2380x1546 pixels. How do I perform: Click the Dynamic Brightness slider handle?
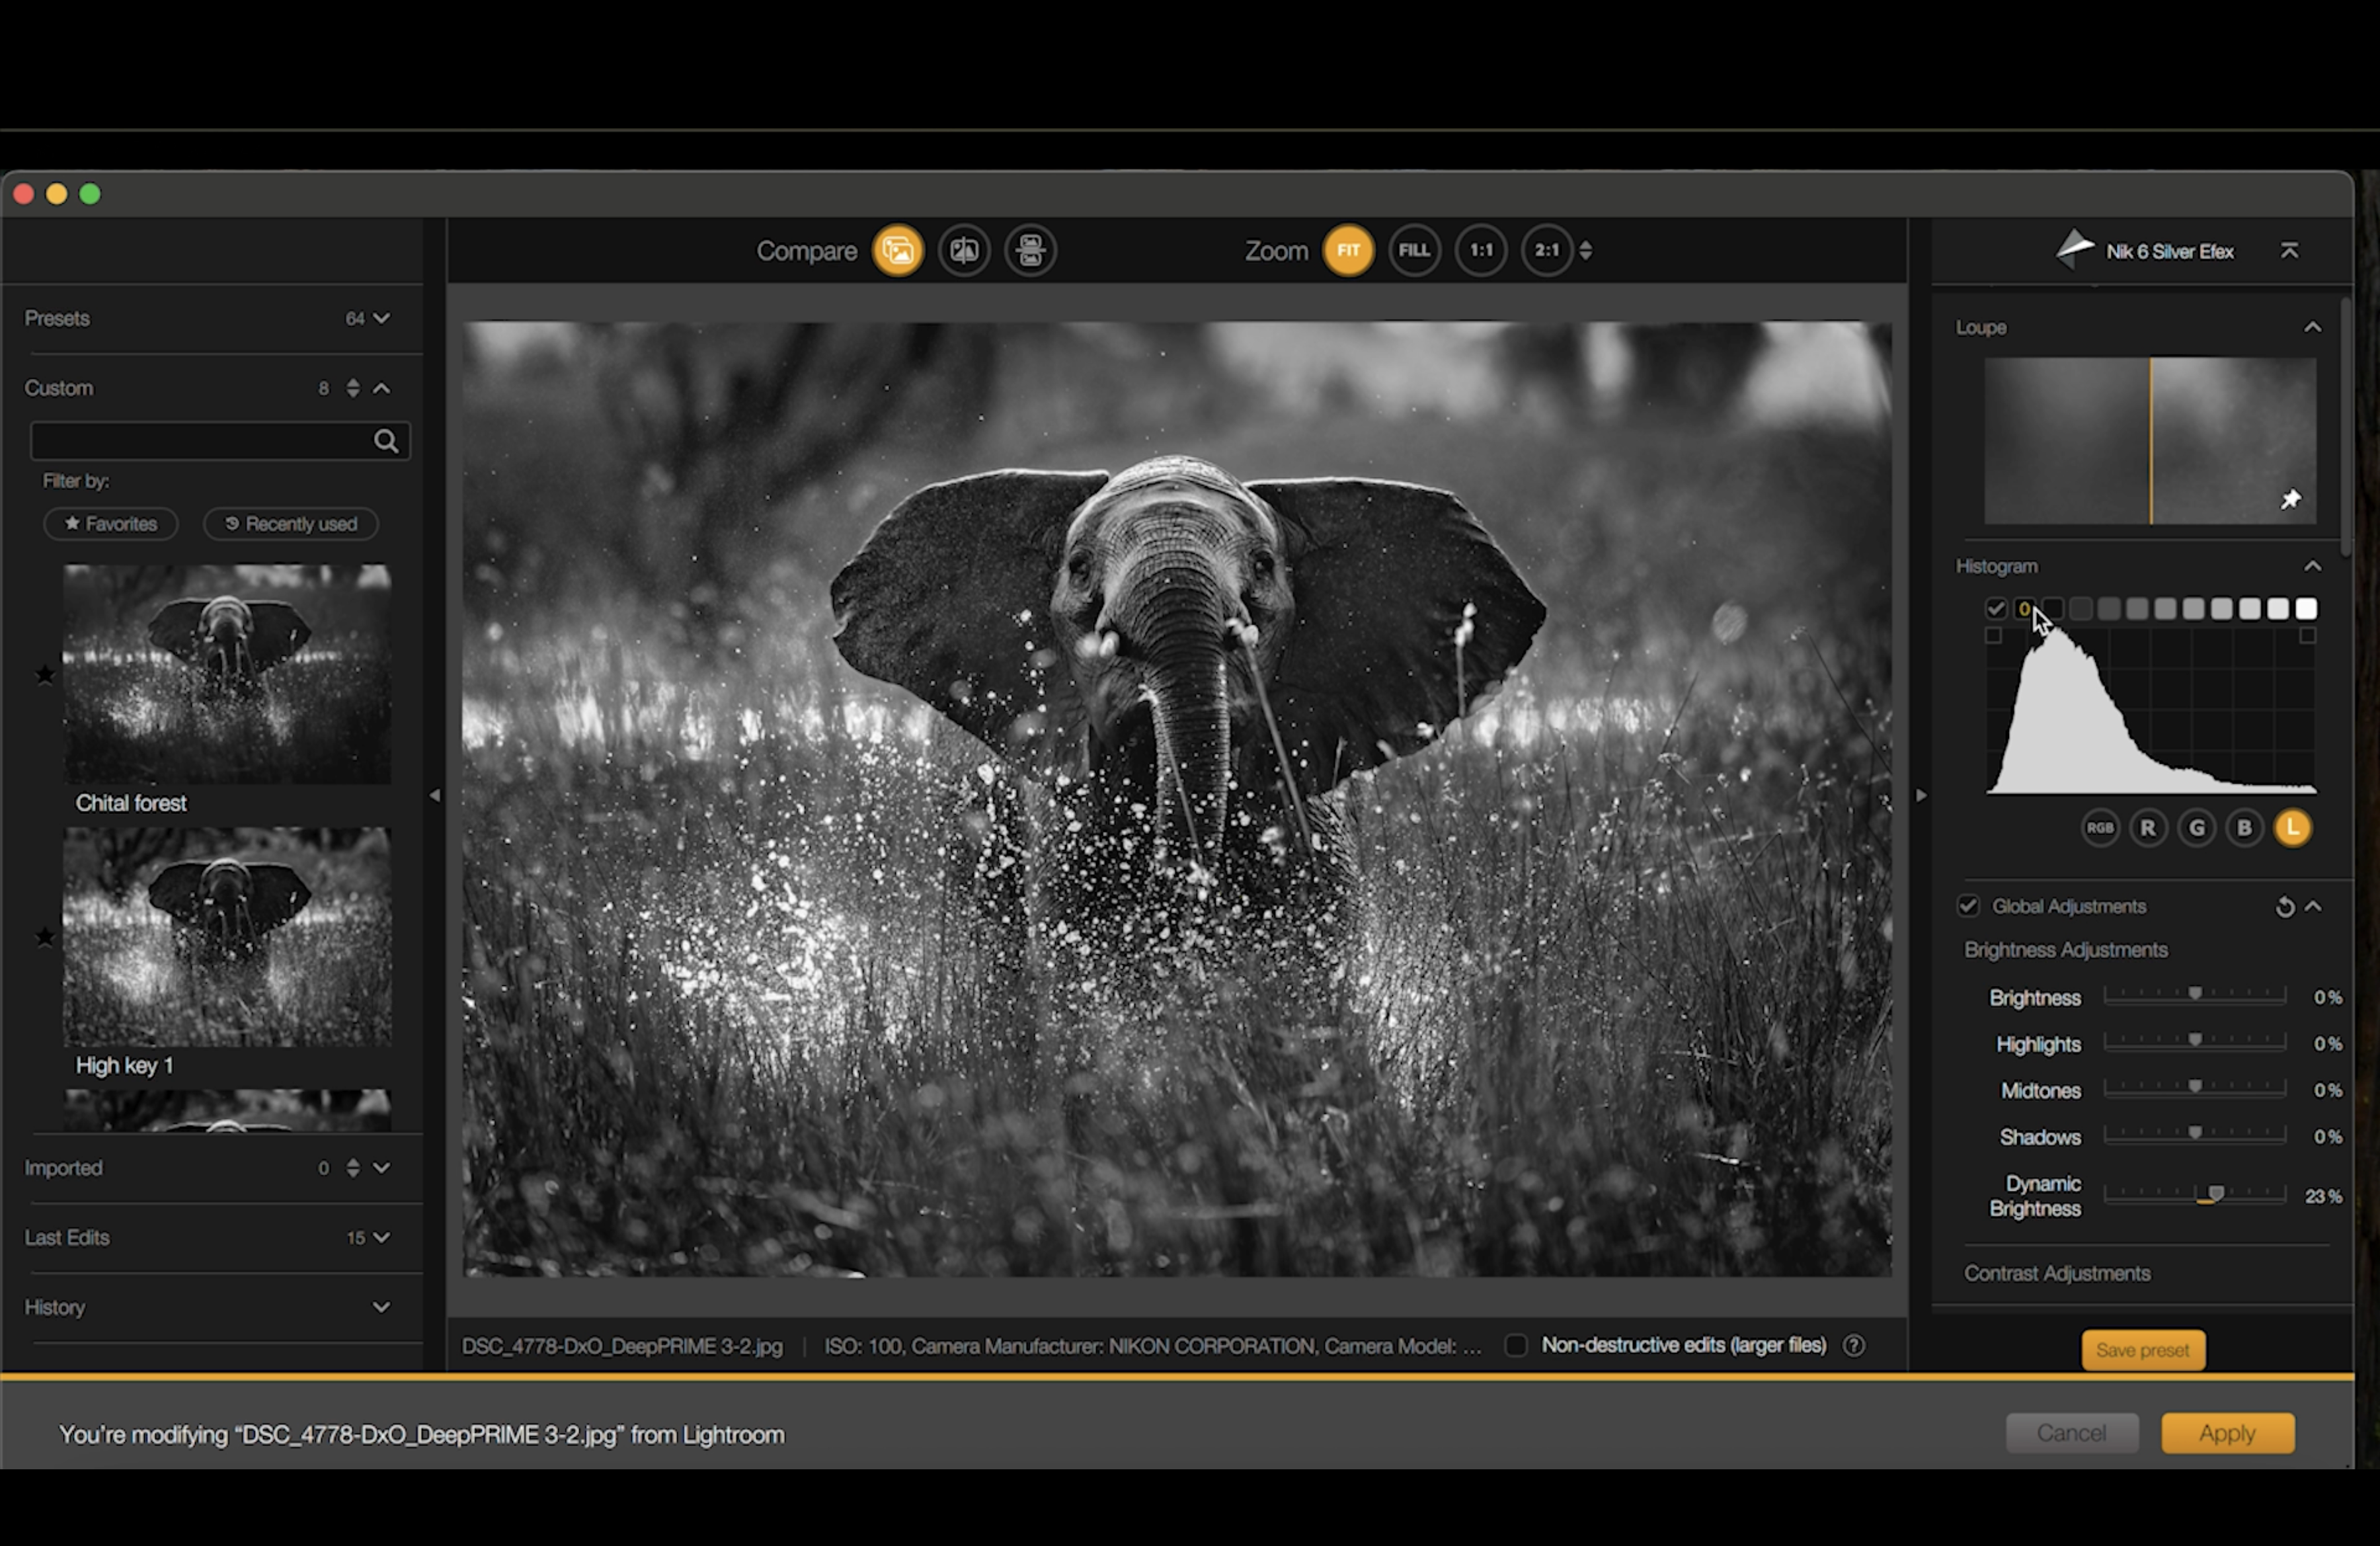[x=2216, y=1194]
